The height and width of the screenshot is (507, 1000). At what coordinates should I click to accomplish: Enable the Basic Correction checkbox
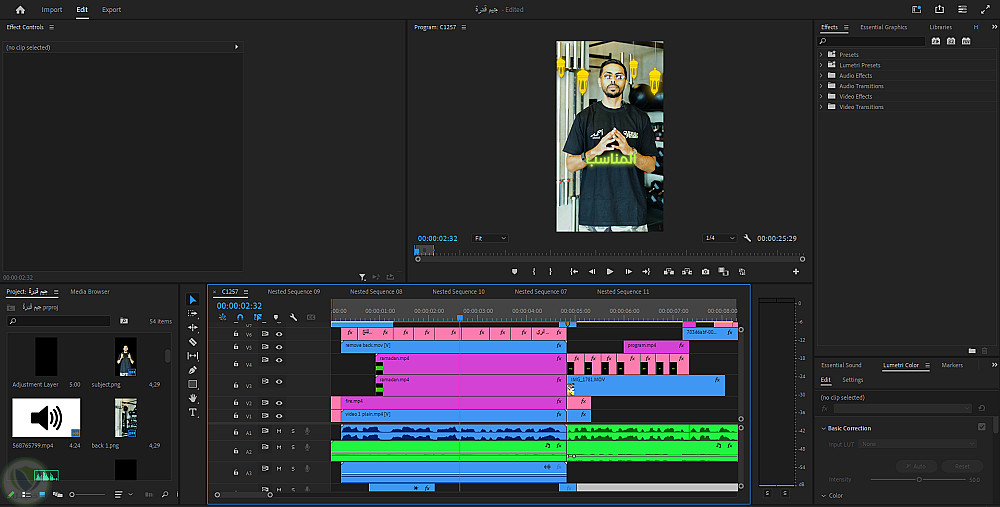(x=981, y=428)
